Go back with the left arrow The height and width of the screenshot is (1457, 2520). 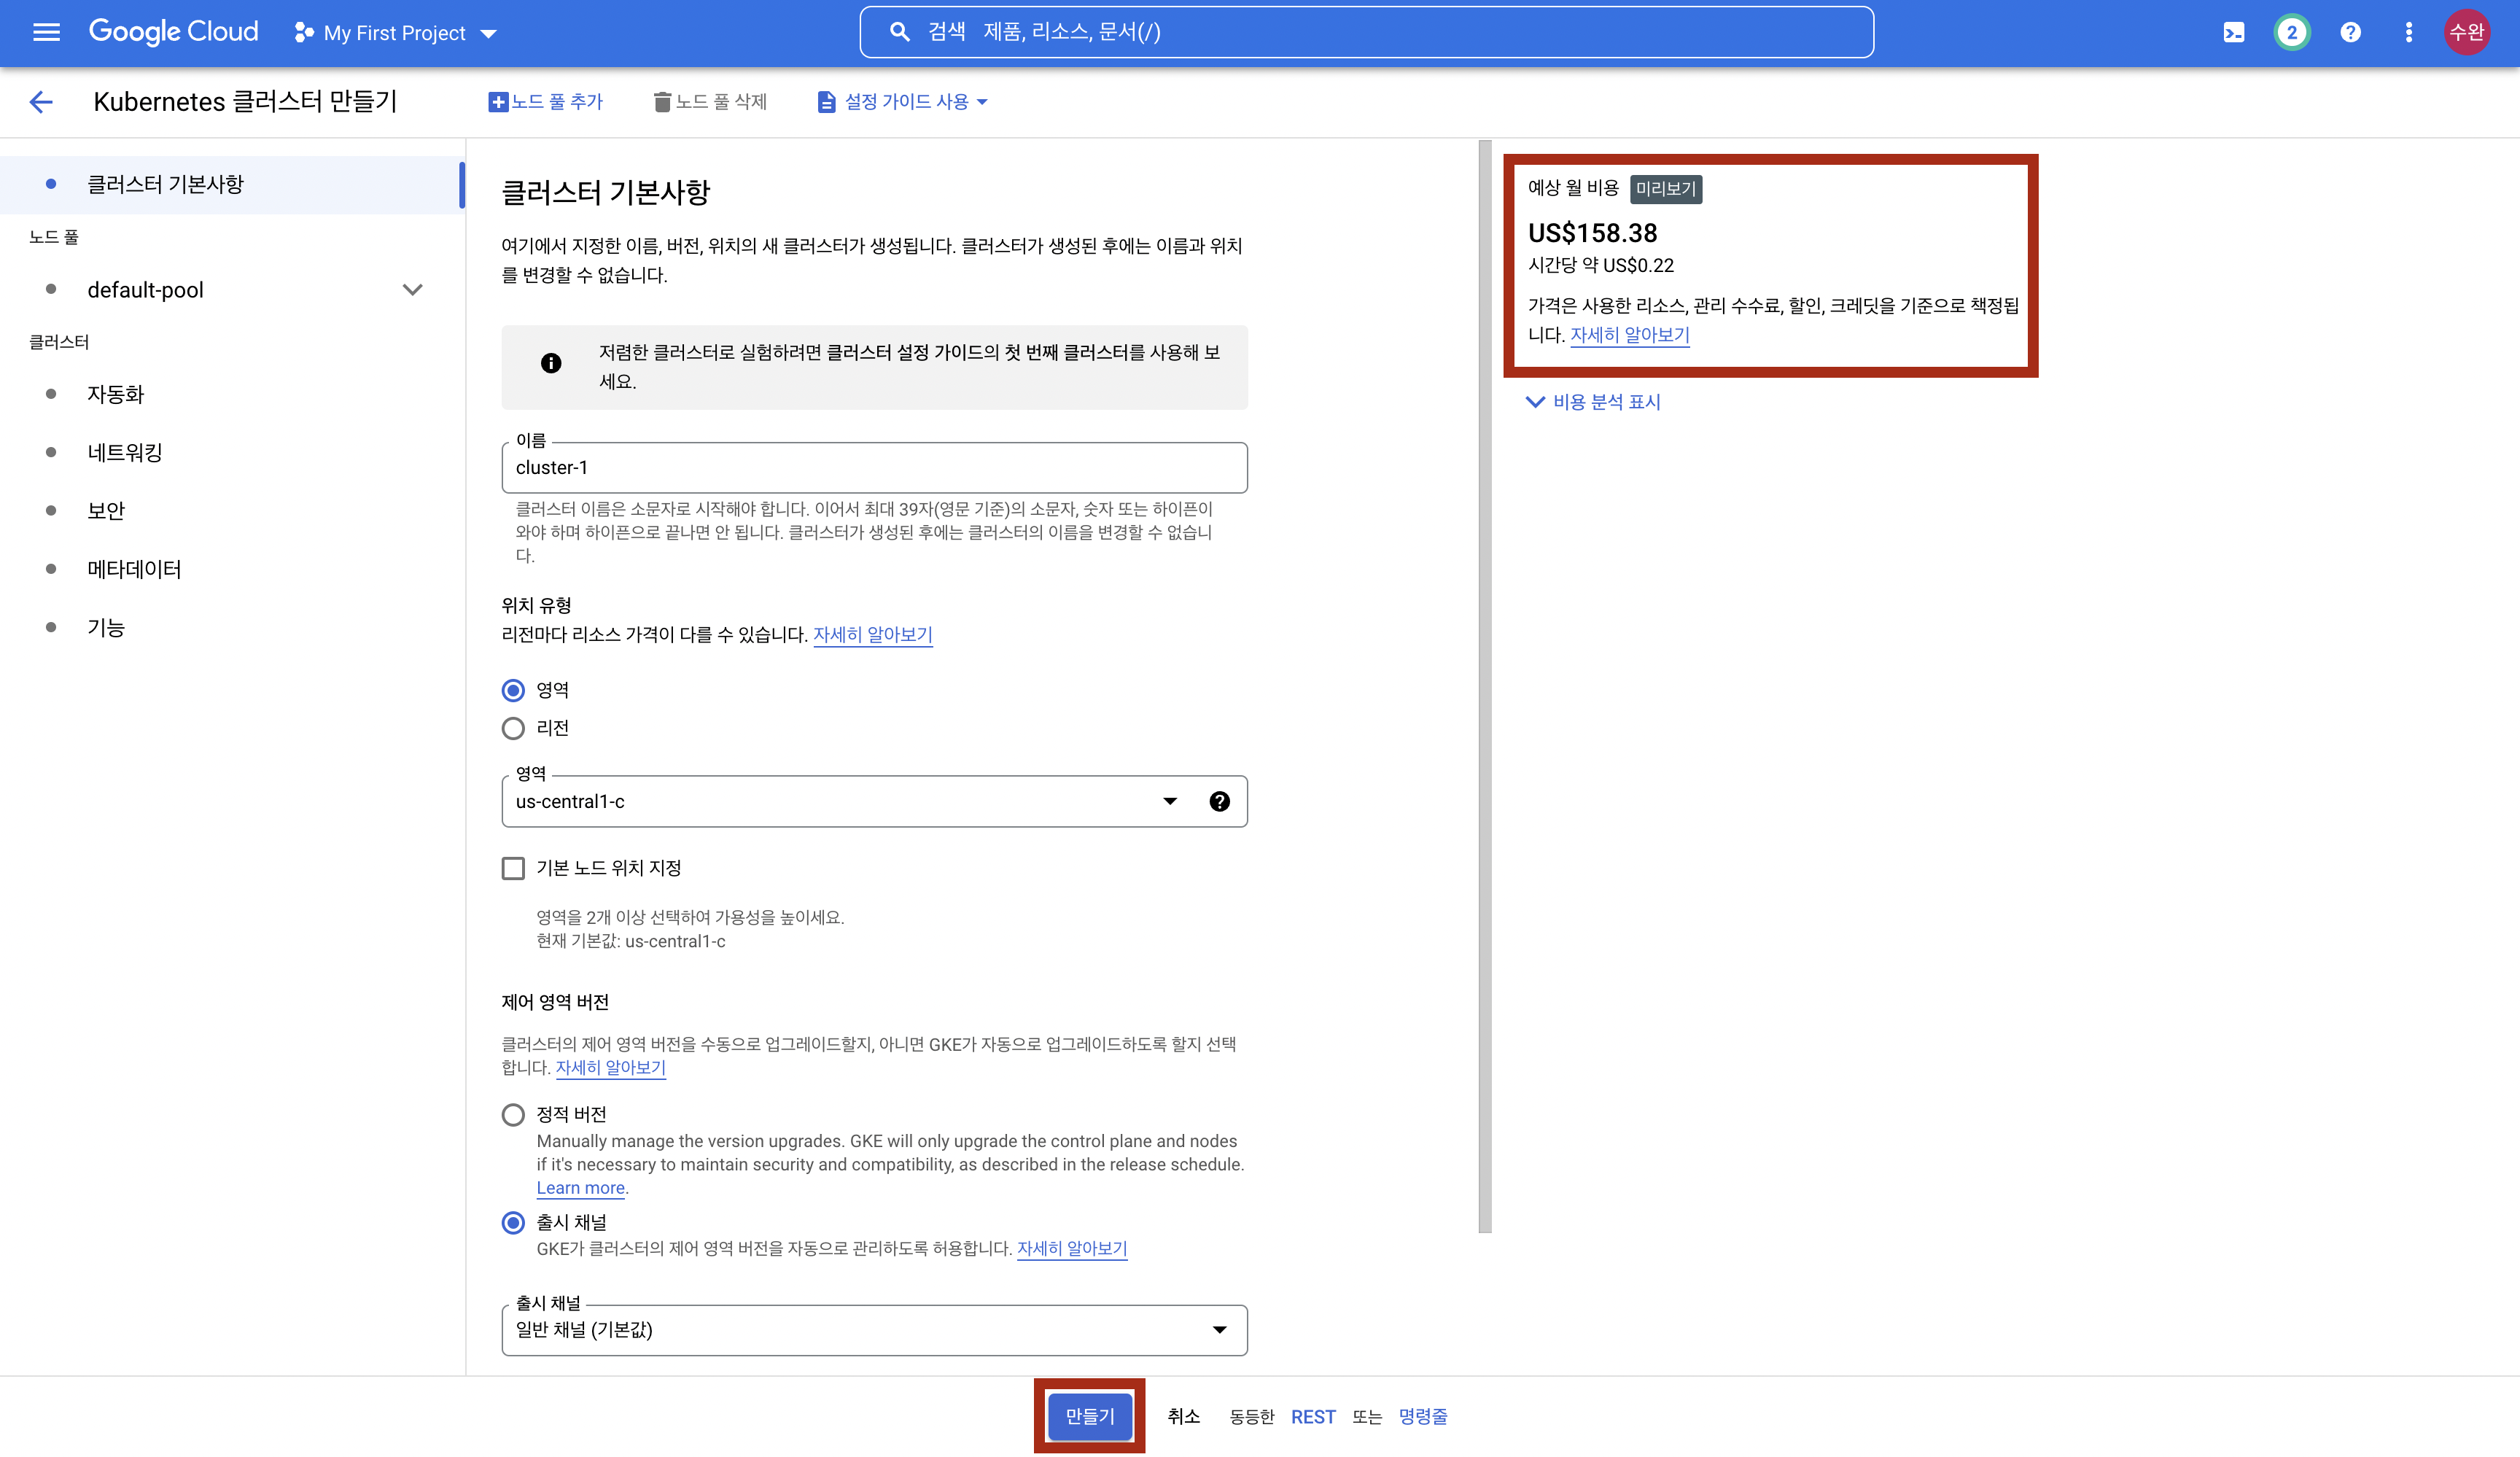click(x=41, y=101)
